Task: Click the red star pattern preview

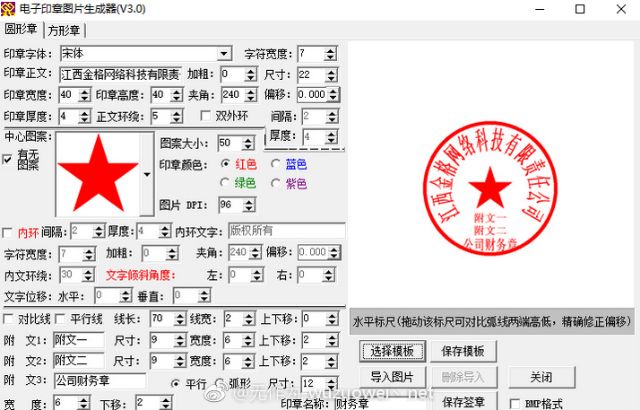Action: click(x=98, y=174)
